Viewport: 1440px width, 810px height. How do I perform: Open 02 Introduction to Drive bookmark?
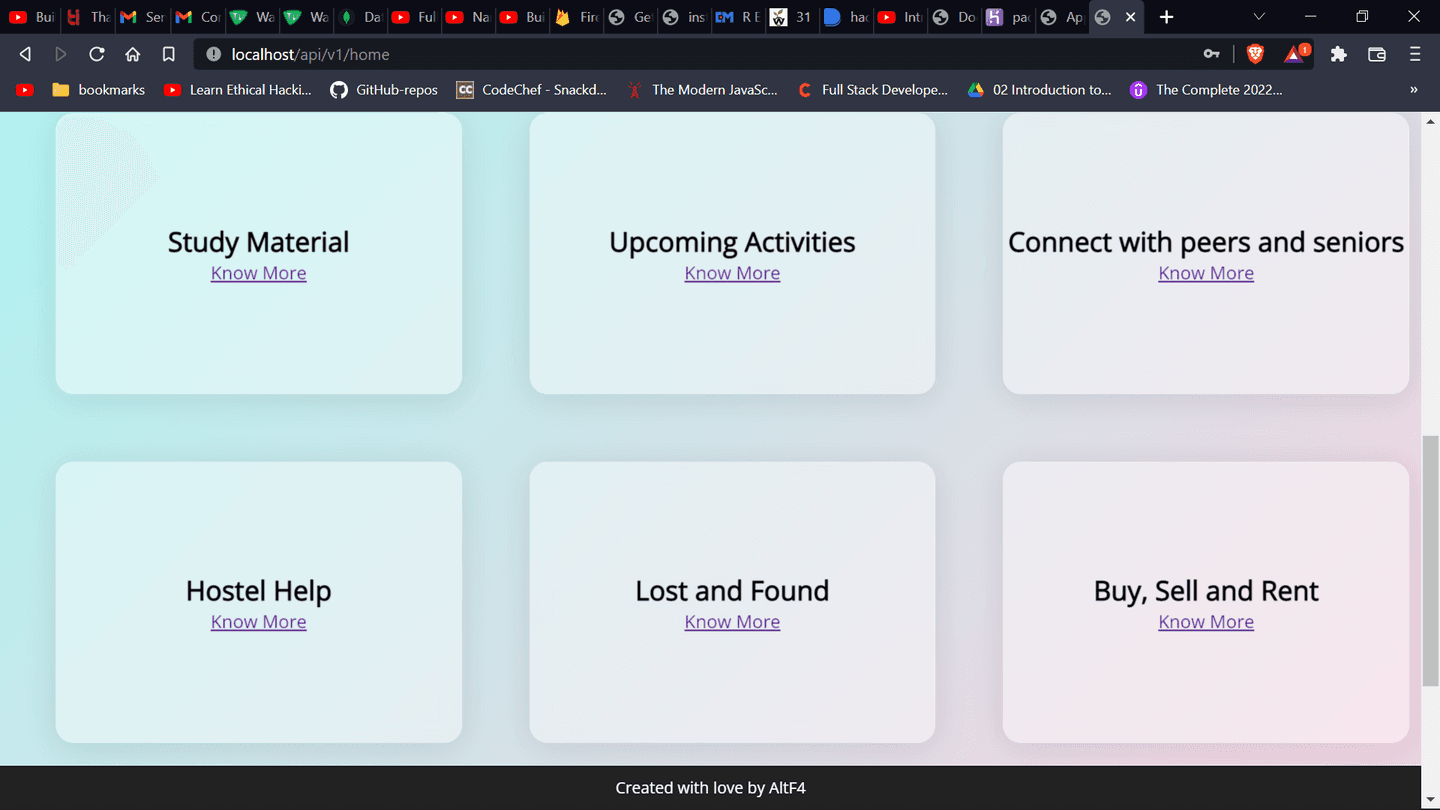[1039, 90]
